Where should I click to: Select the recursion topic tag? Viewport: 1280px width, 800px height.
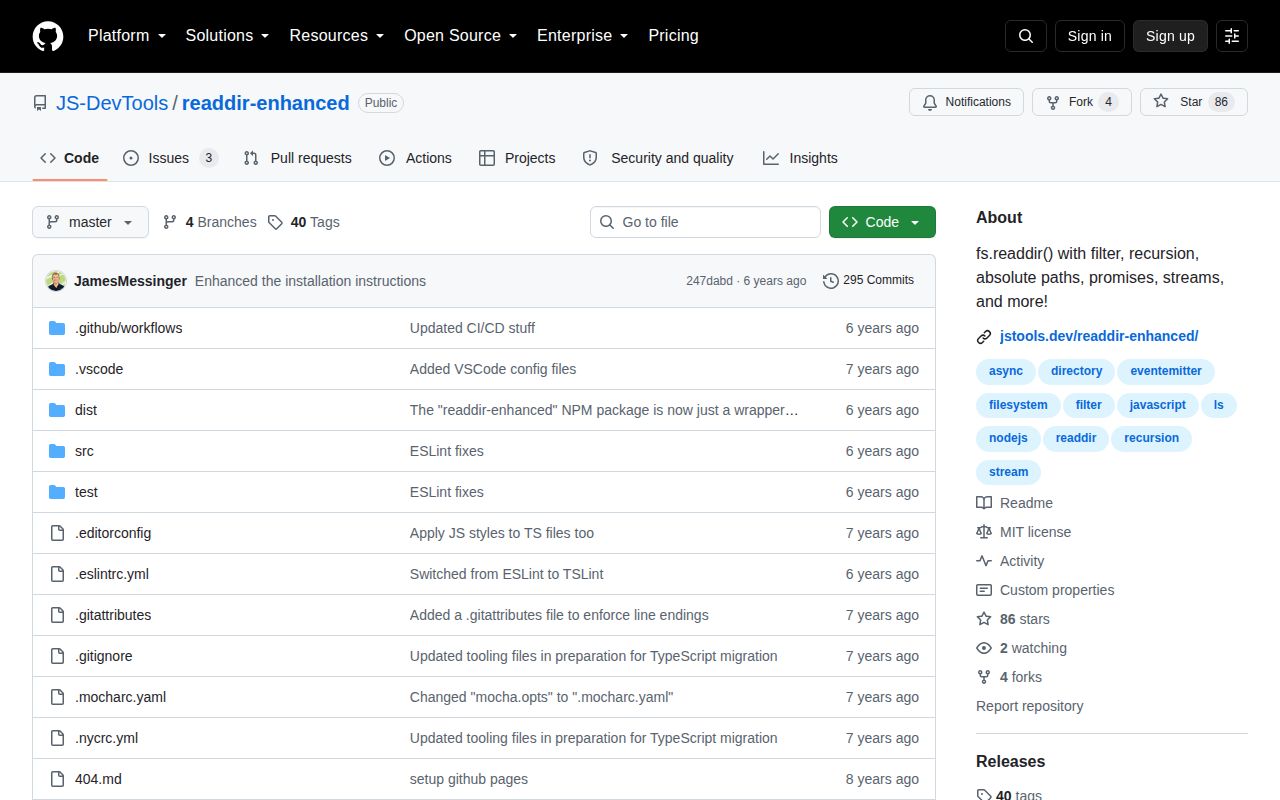pos(1151,438)
